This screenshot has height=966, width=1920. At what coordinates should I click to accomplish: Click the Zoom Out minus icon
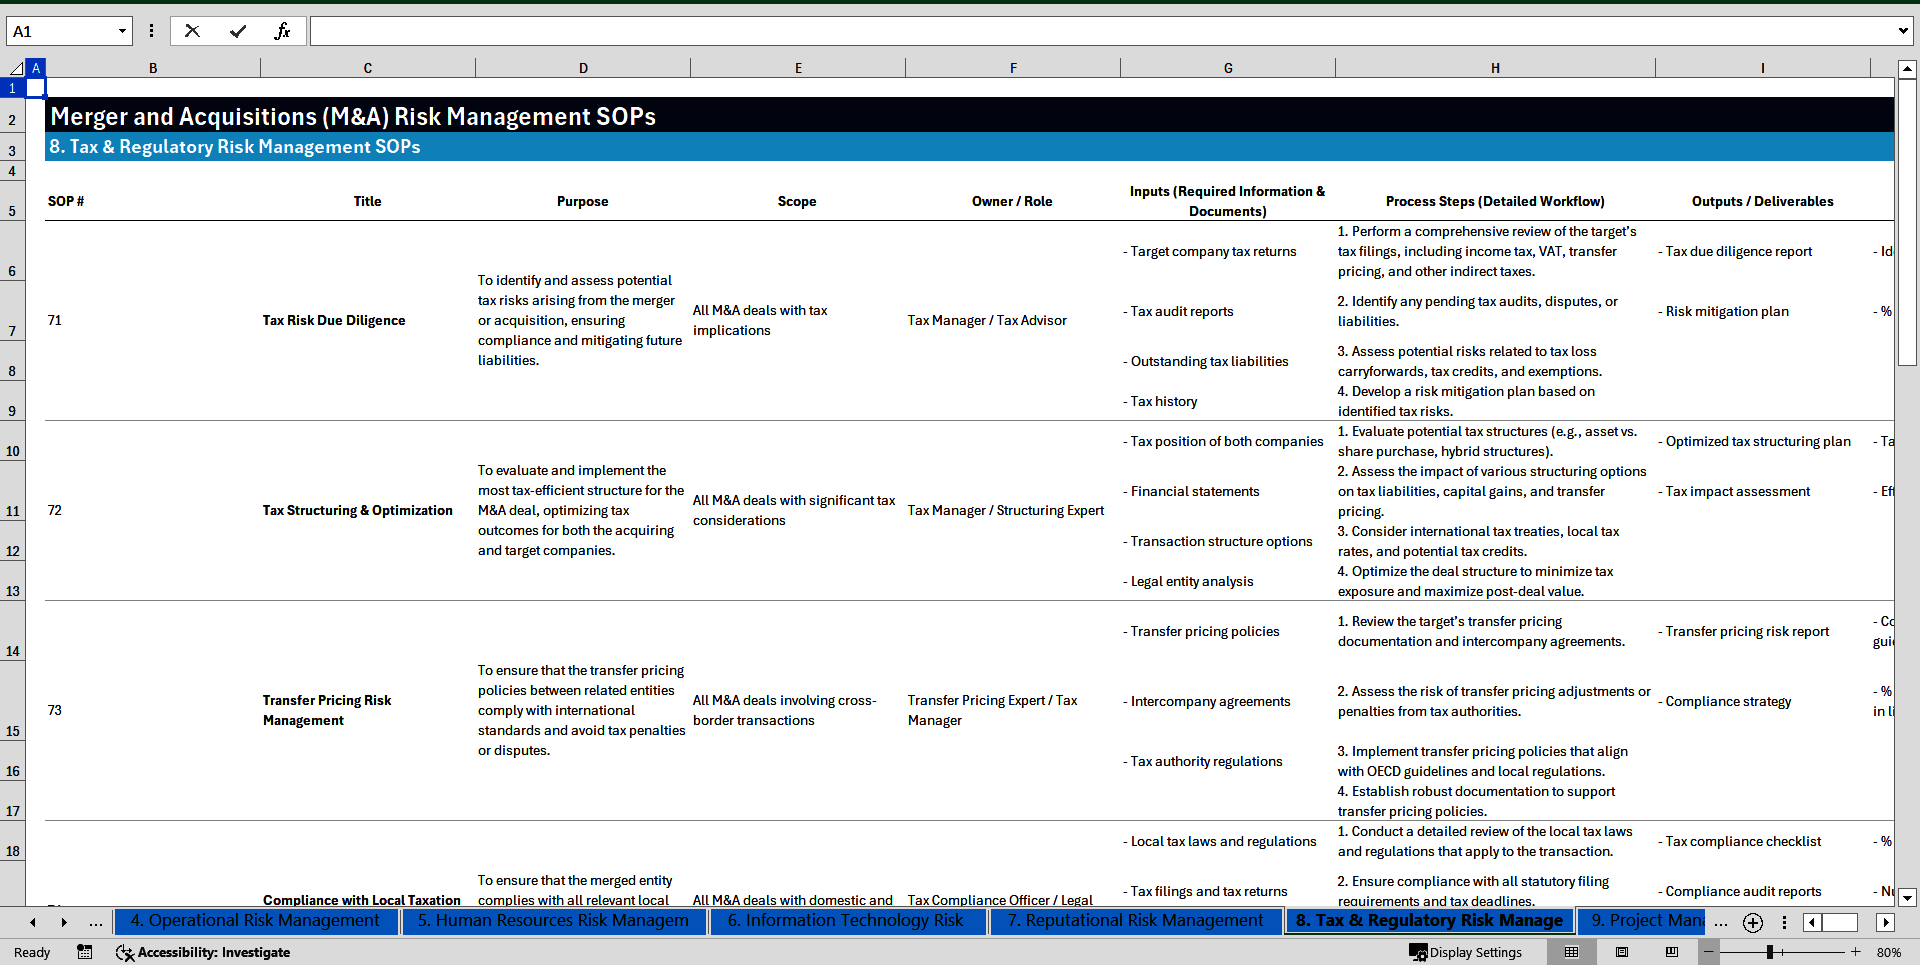(x=1707, y=952)
